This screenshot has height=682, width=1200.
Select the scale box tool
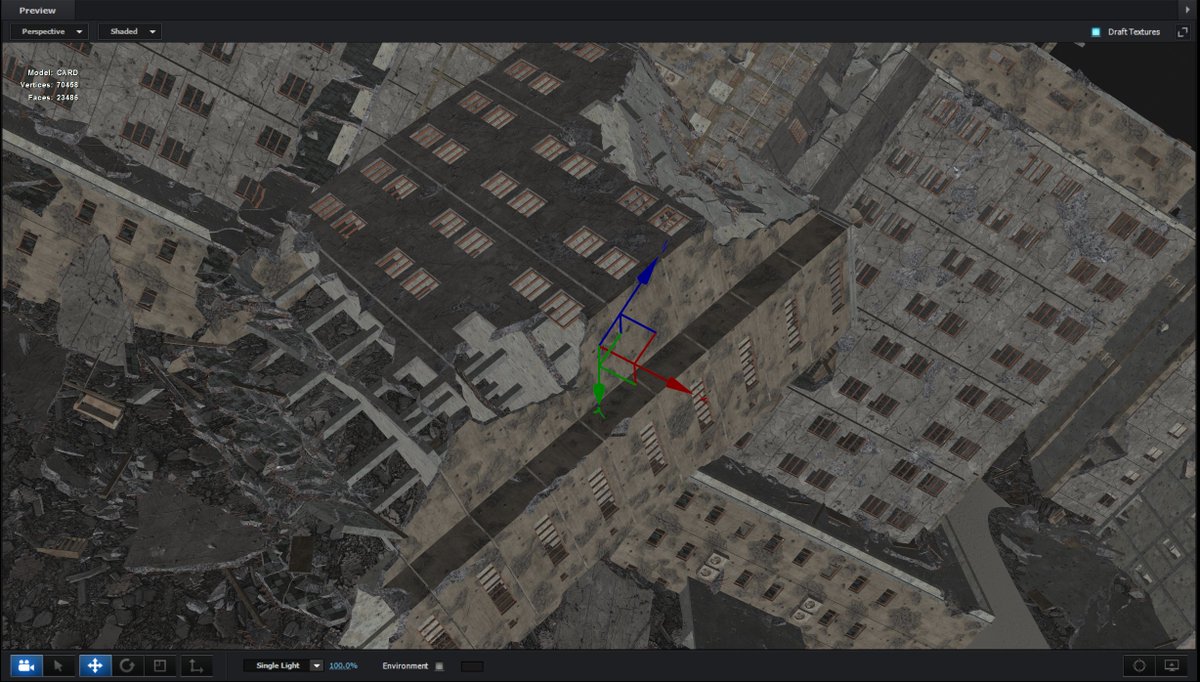[160, 665]
